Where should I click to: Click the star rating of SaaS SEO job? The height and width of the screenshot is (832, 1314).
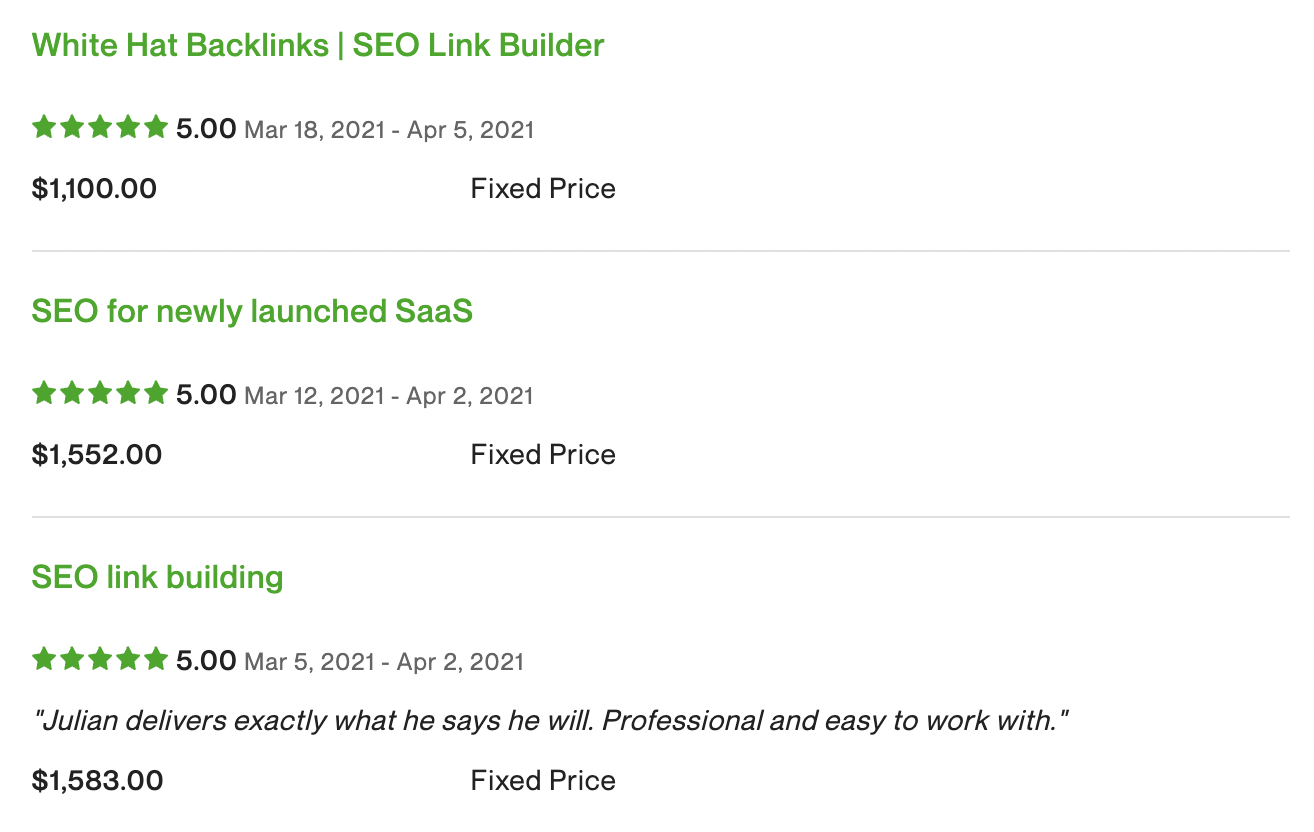[x=100, y=394]
